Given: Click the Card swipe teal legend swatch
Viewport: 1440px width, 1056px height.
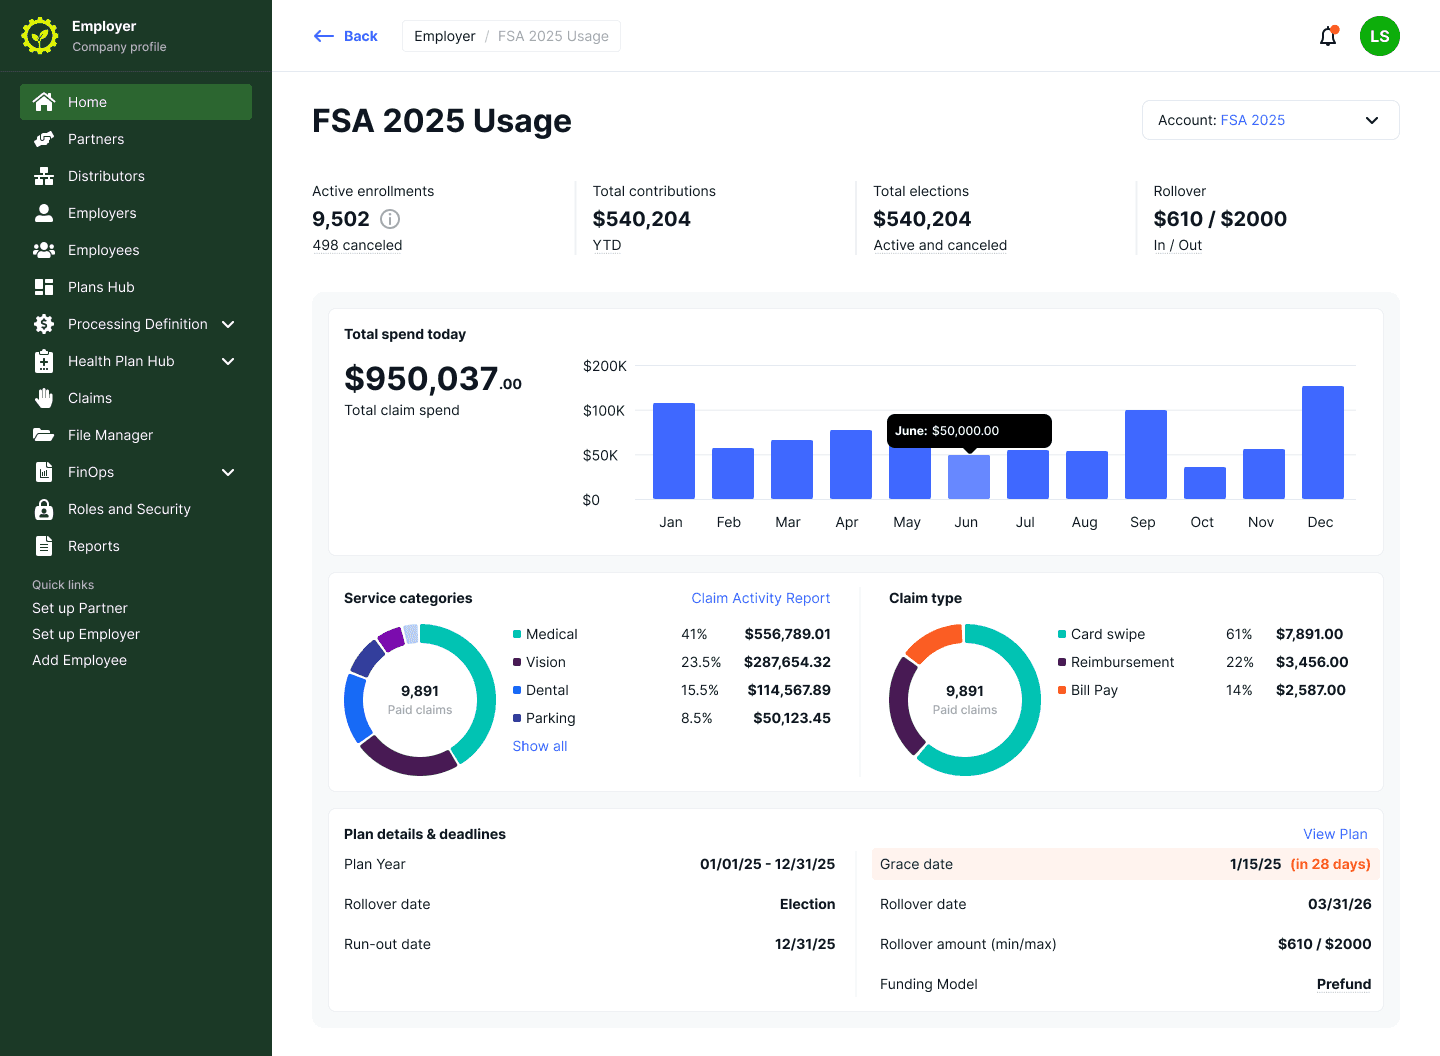Looking at the screenshot, I should [x=1062, y=634].
